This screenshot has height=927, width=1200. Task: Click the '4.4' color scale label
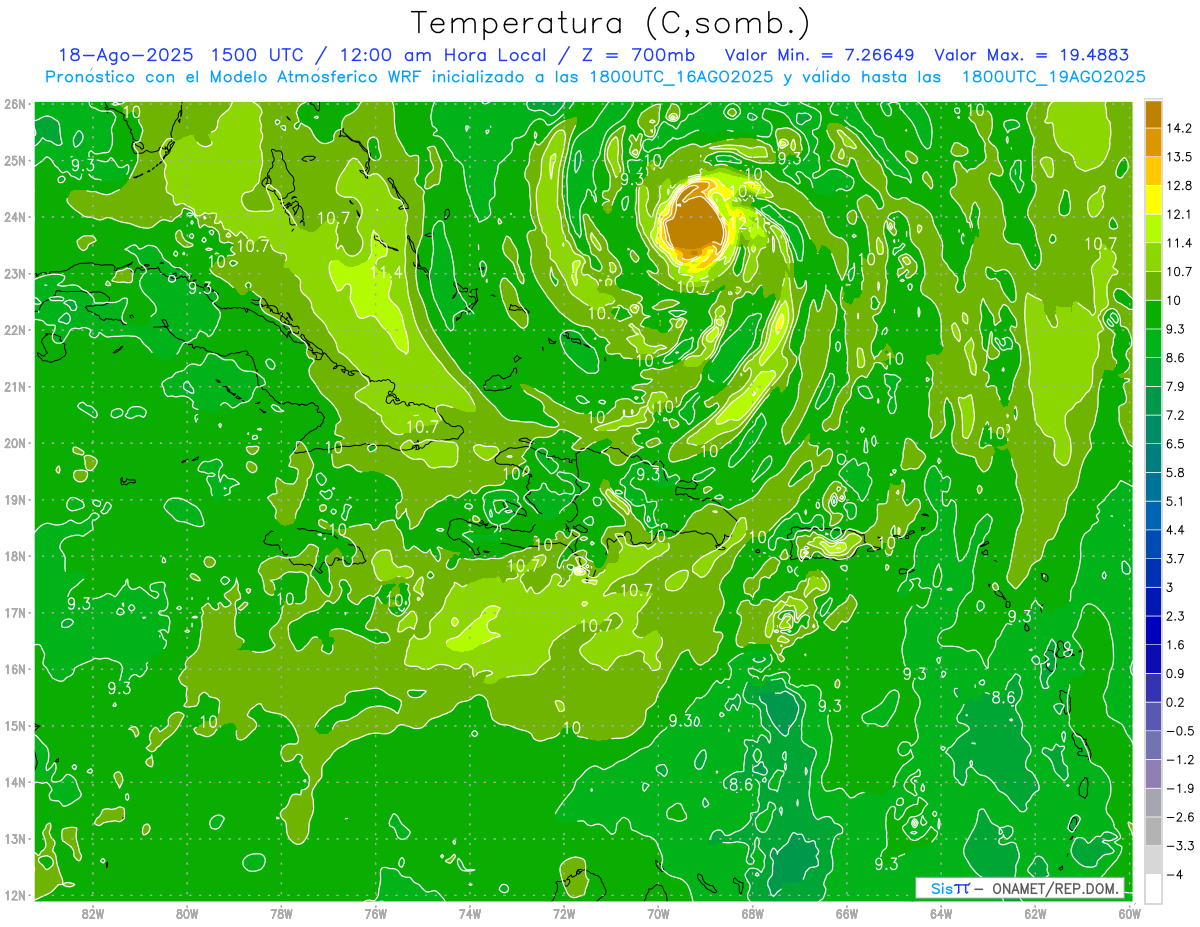coord(1177,530)
